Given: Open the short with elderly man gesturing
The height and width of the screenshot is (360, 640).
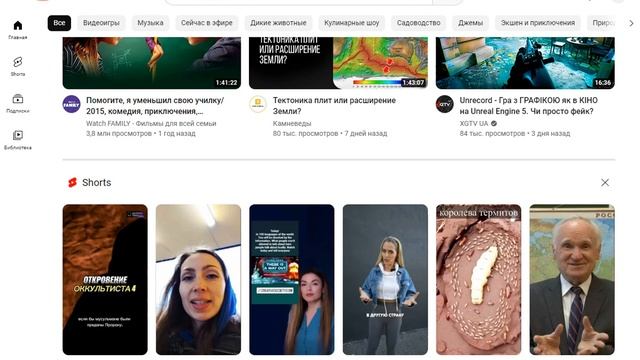Looking at the screenshot, I should click(x=572, y=280).
